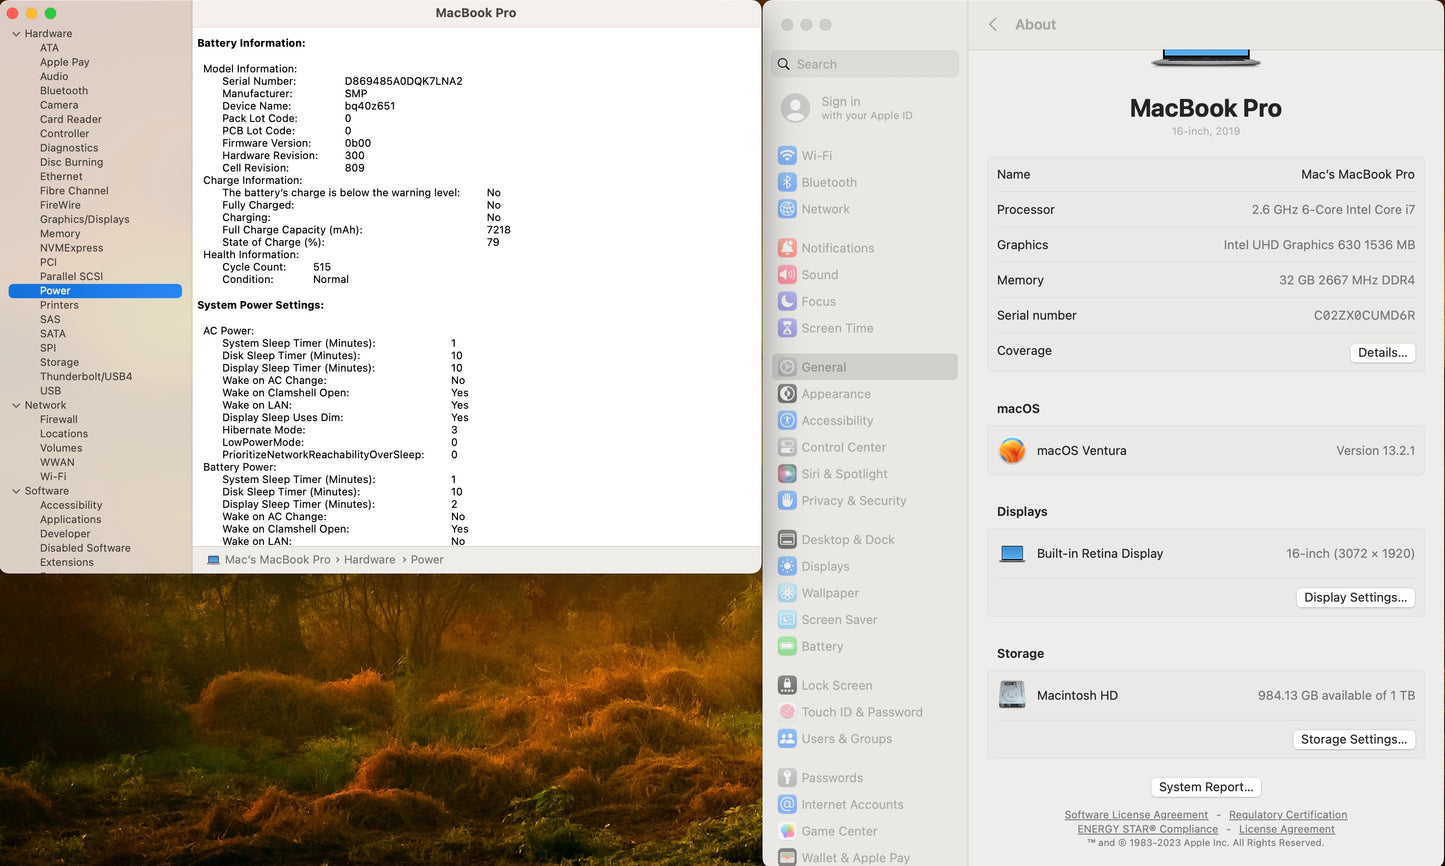Open Battery settings icon
1445x866 pixels.
point(787,647)
